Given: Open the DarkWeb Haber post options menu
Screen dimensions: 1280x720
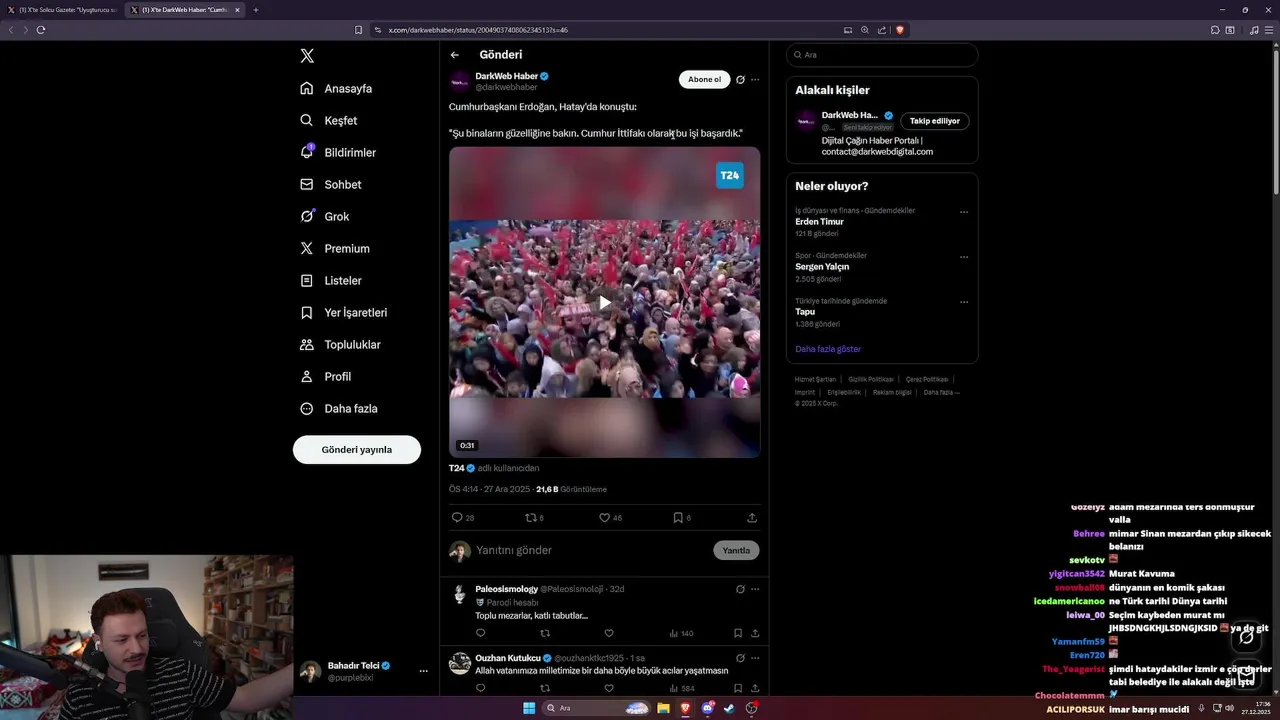Looking at the screenshot, I should [x=755, y=79].
